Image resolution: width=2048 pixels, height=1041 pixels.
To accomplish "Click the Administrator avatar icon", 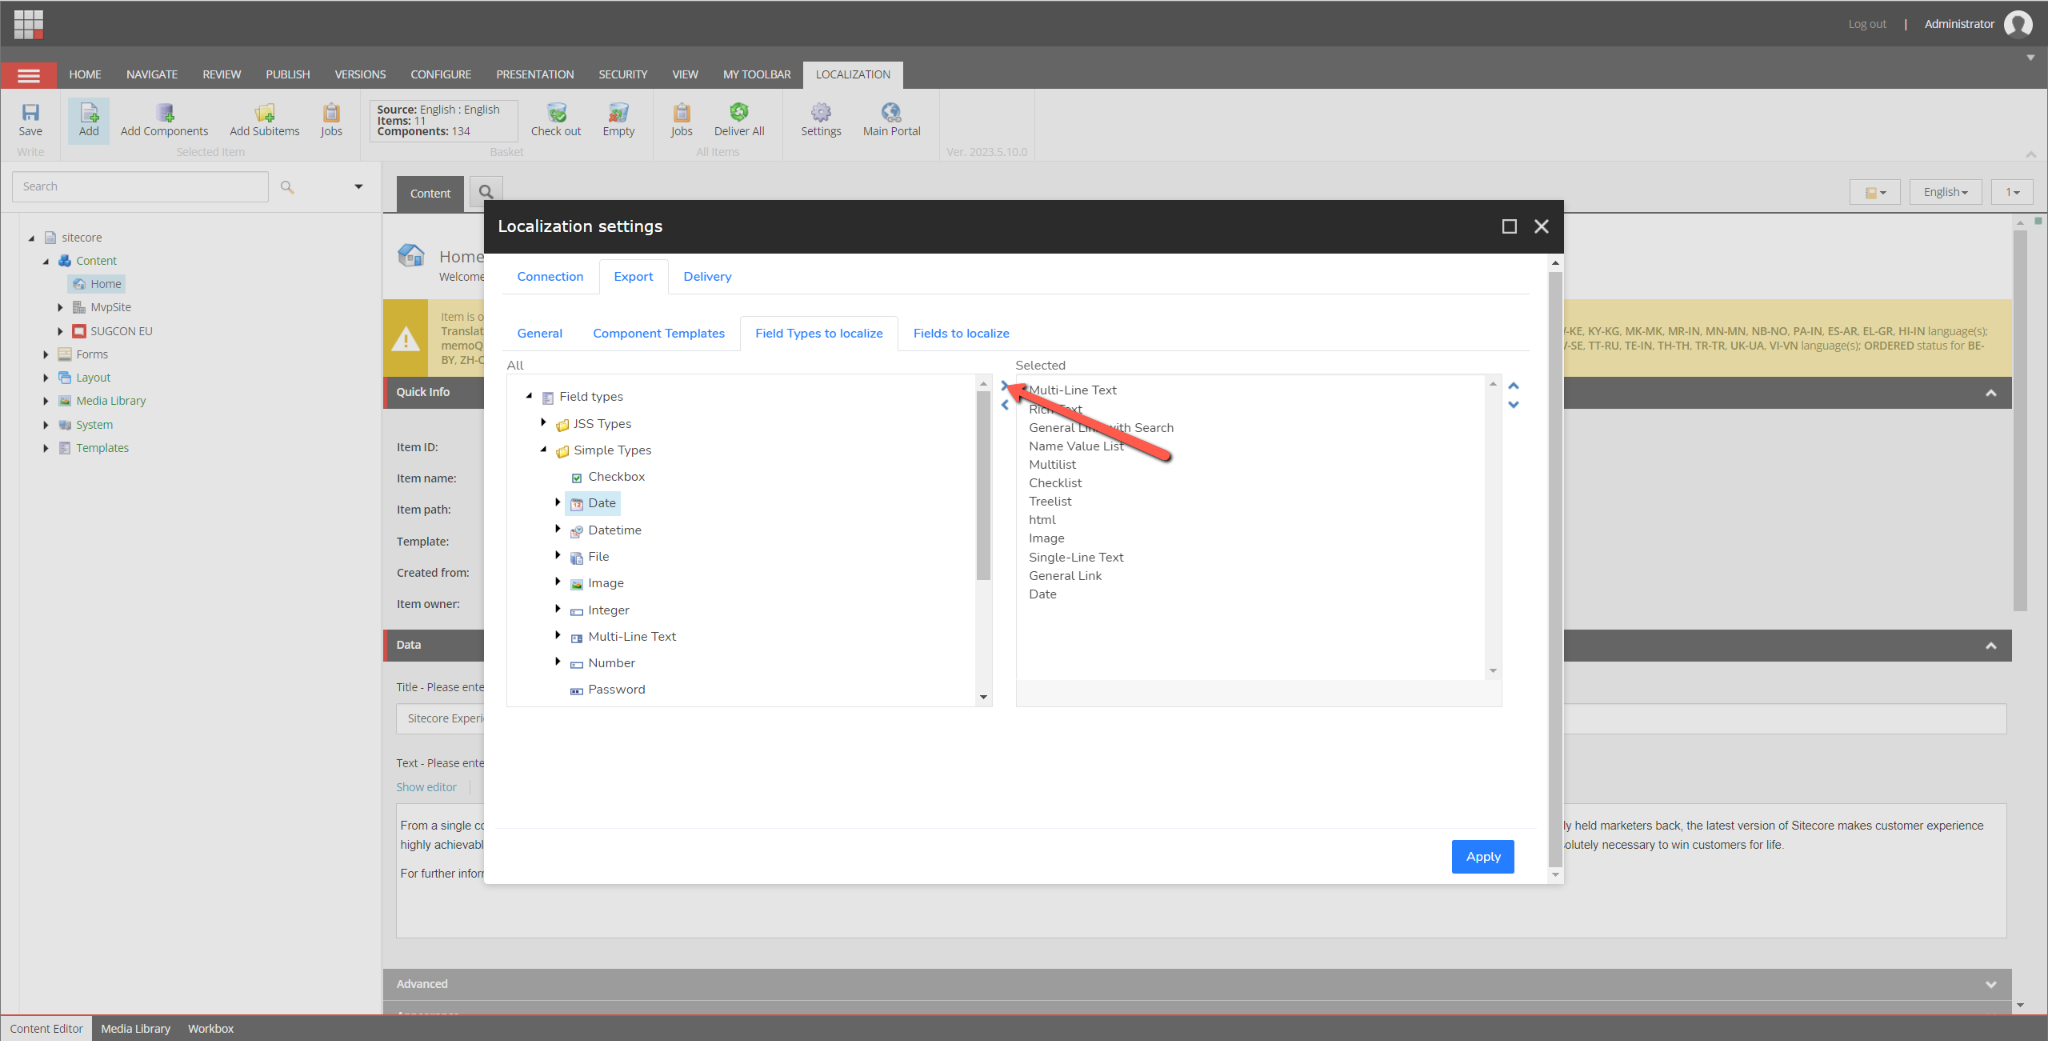I will 2018,23.
